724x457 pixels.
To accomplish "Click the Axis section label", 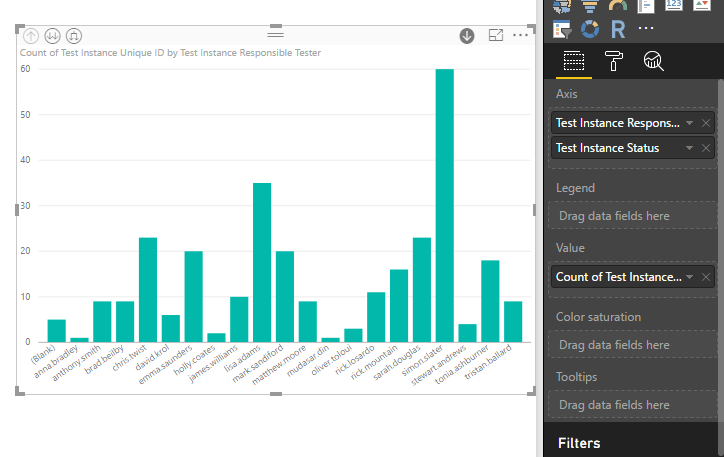I will pyautogui.click(x=567, y=94).
